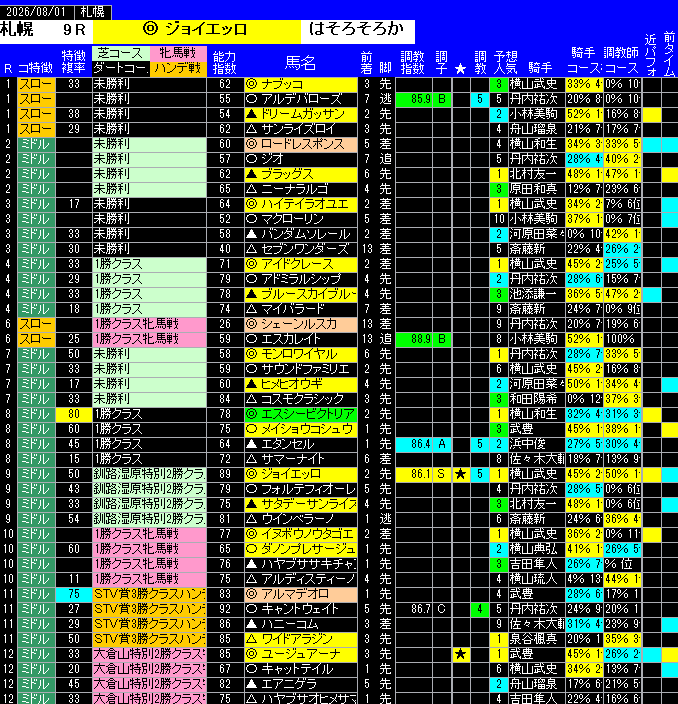Click the はそろそろか text box

[357, 31]
